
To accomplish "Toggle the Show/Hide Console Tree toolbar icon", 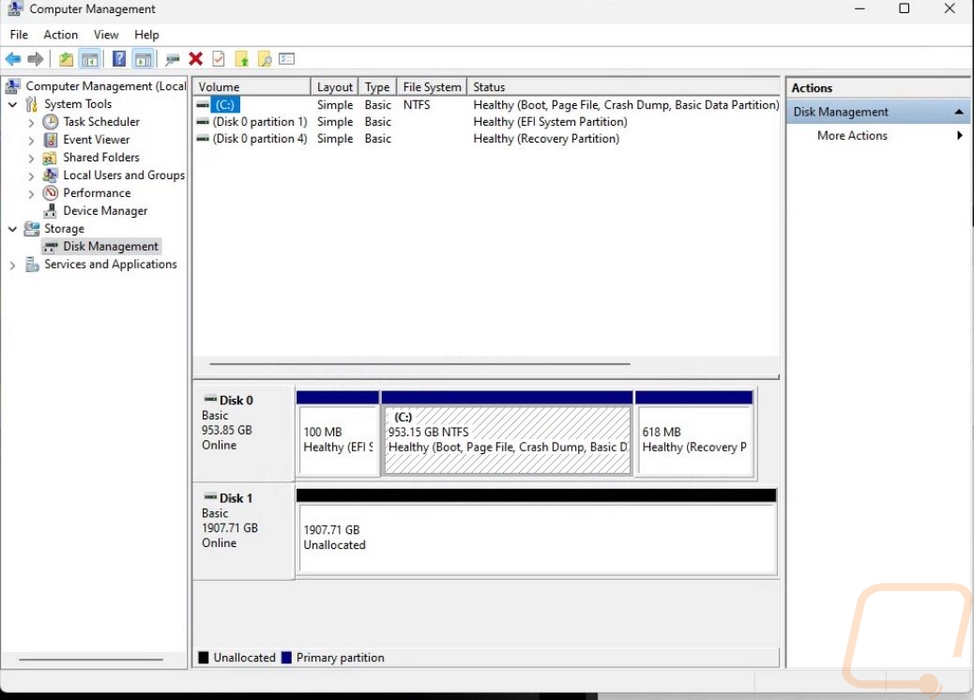I will (x=90, y=59).
